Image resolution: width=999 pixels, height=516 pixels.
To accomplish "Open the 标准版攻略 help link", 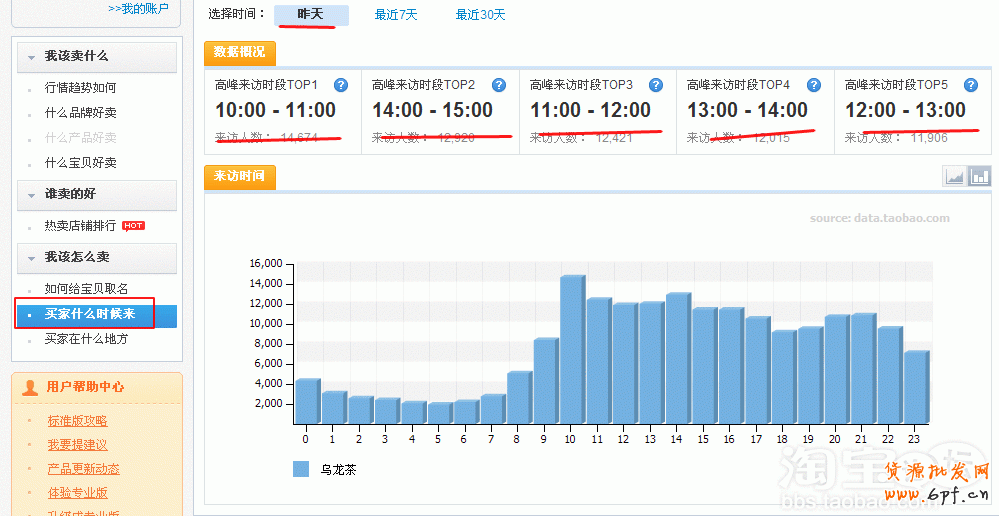I will [77, 421].
